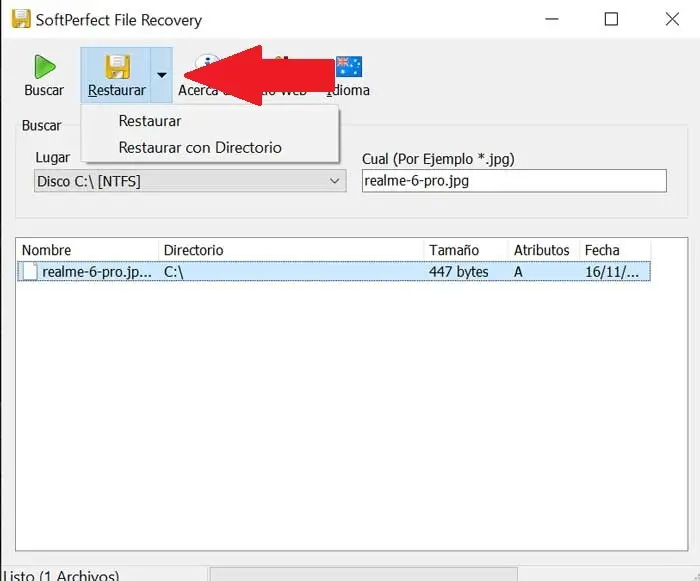The image size is (700, 581).
Task: Open the Restaurar split-button dropdown arrow
Action: pos(162,75)
